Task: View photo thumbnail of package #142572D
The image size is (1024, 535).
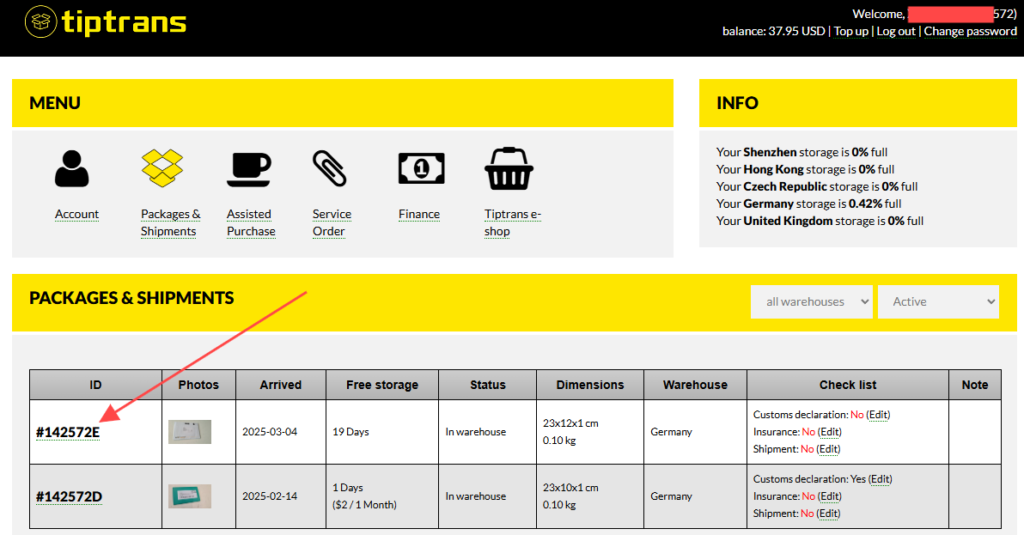Action: (x=189, y=496)
